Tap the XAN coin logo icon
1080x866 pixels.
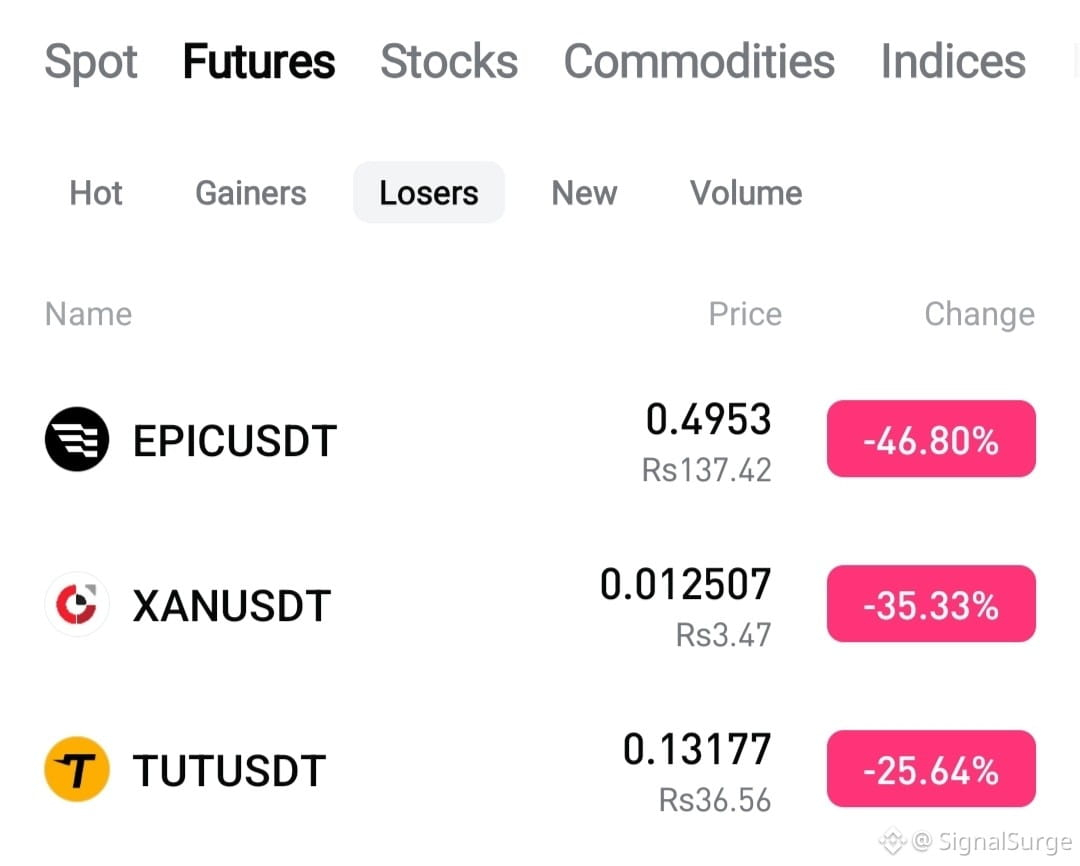click(x=76, y=604)
